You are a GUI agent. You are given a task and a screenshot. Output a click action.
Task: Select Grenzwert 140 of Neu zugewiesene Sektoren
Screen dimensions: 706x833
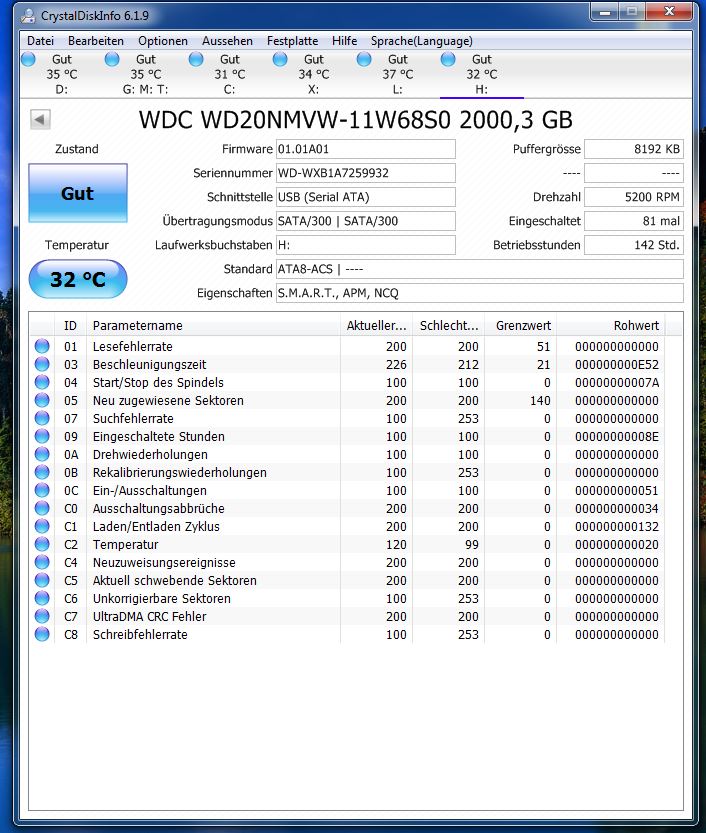pos(540,401)
